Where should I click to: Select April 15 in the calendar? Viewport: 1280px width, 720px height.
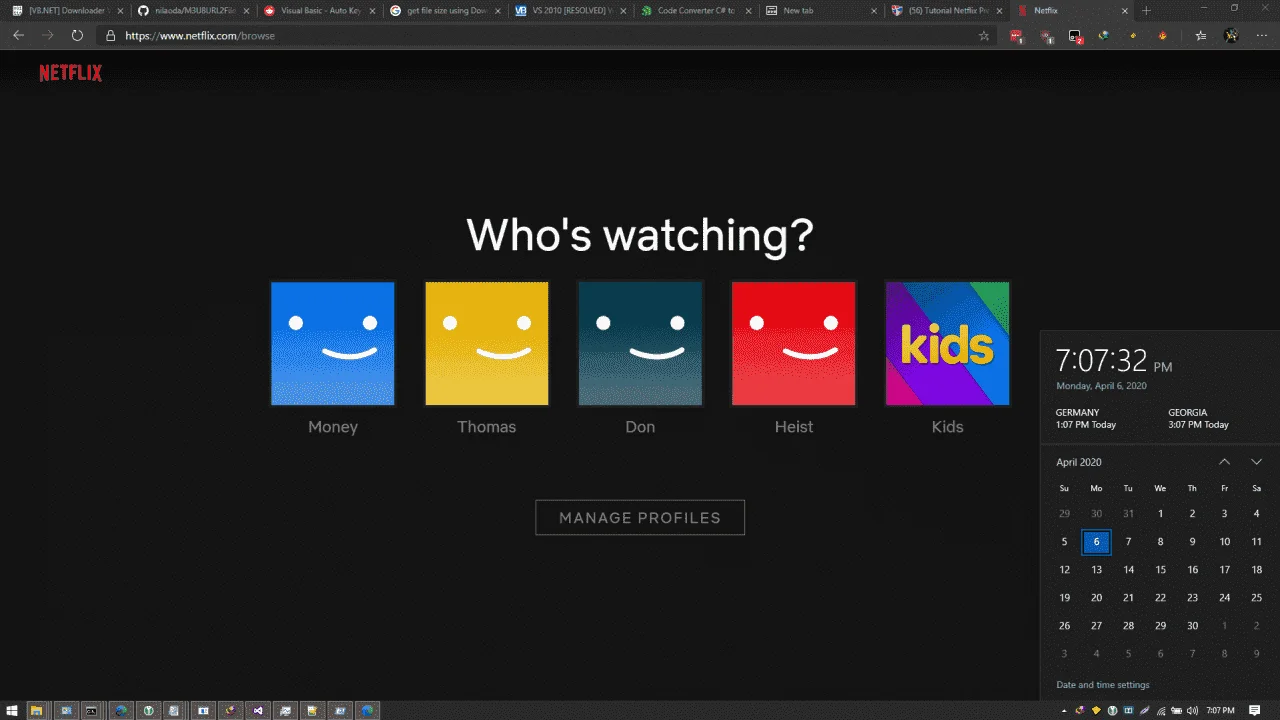[1160, 569]
